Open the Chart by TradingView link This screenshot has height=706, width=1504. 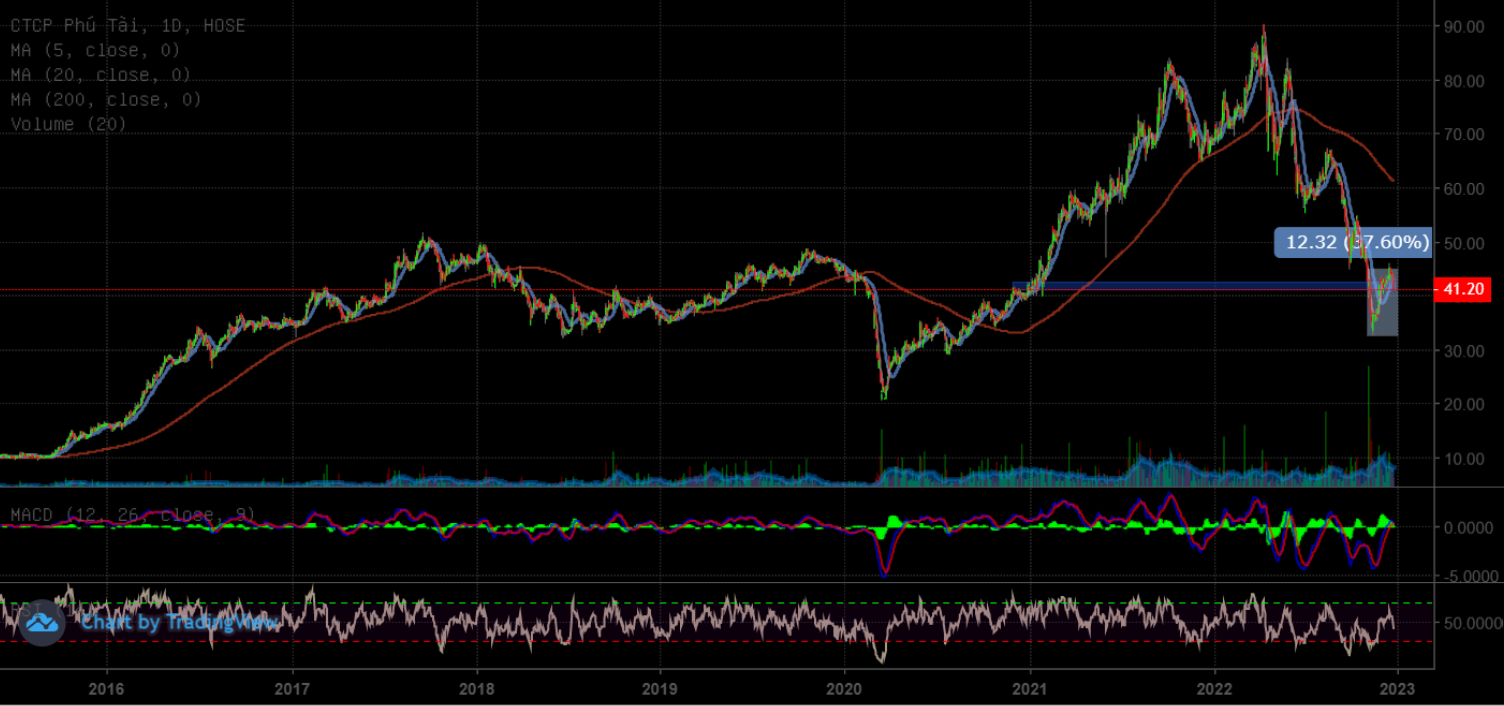[x=181, y=623]
